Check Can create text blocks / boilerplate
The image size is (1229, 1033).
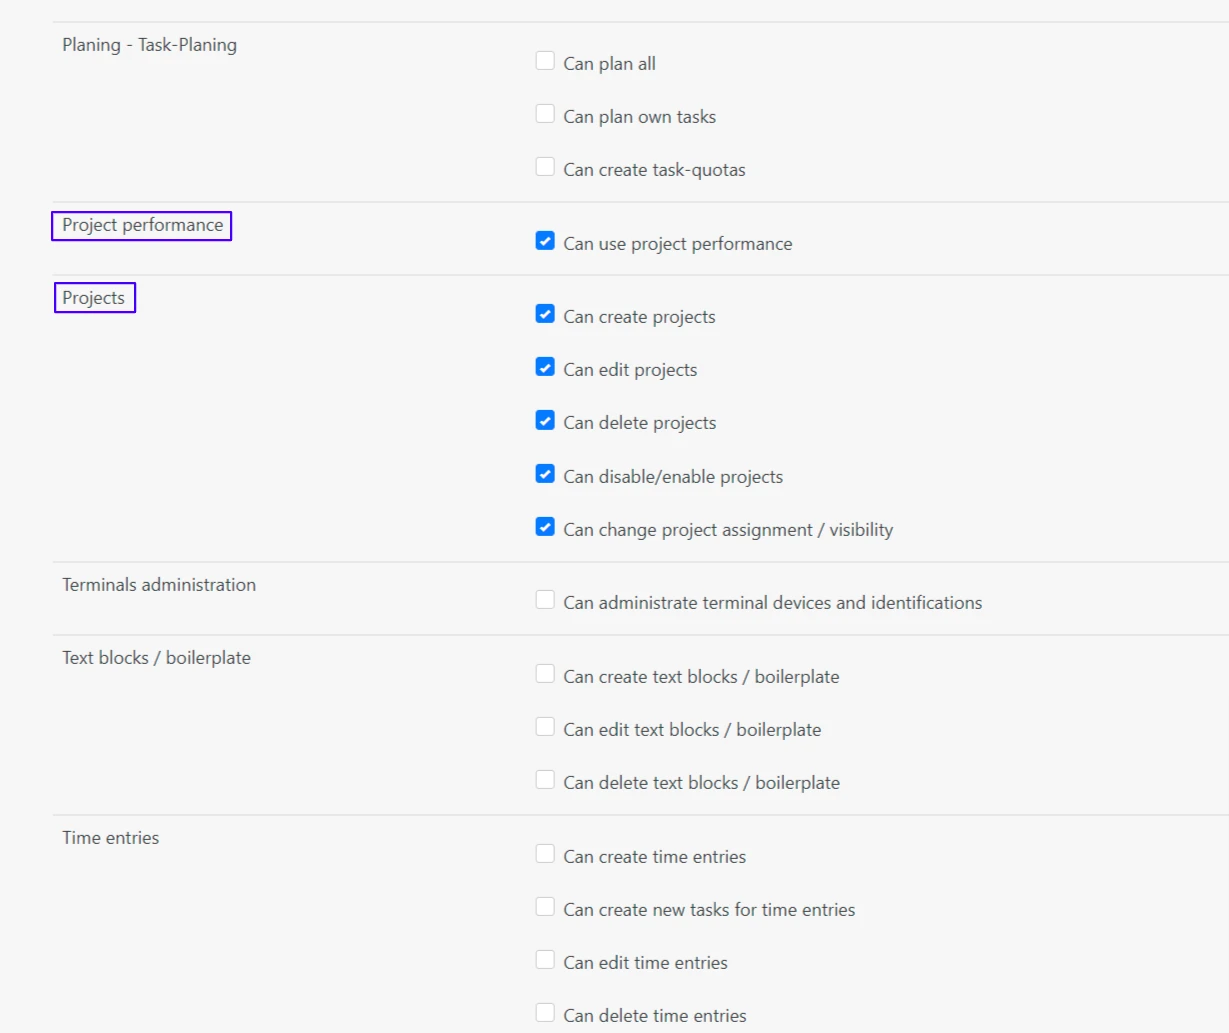pyautogui.click(x=545, y=674)
